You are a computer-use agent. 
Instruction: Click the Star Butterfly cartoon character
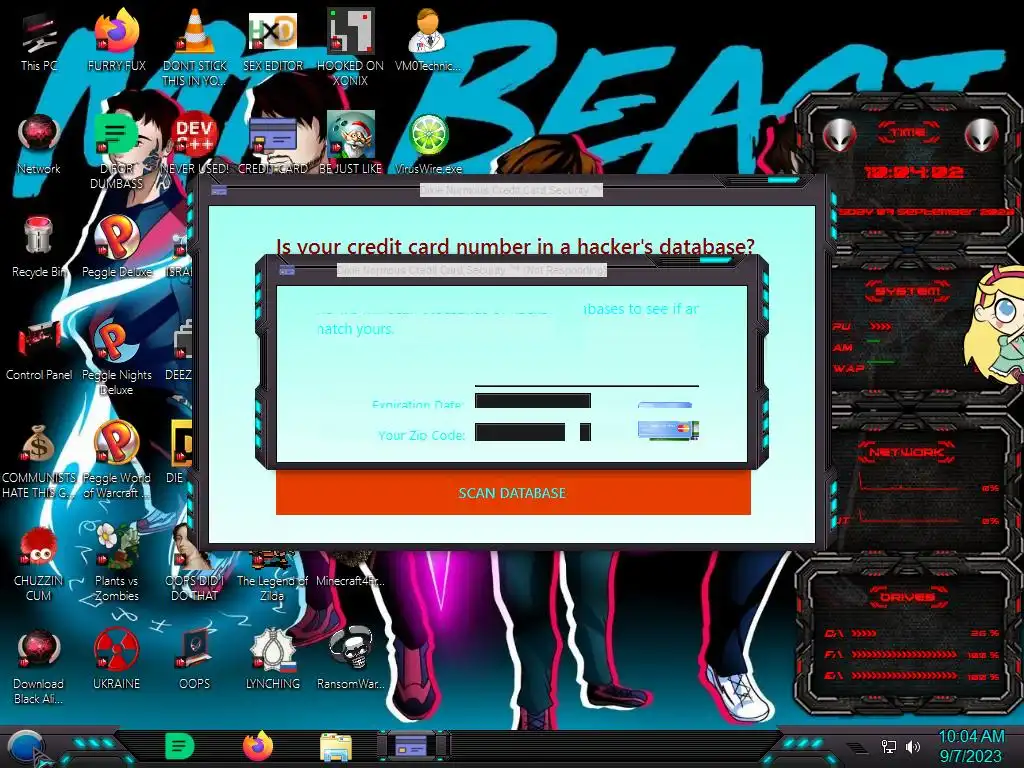[995, 327]
